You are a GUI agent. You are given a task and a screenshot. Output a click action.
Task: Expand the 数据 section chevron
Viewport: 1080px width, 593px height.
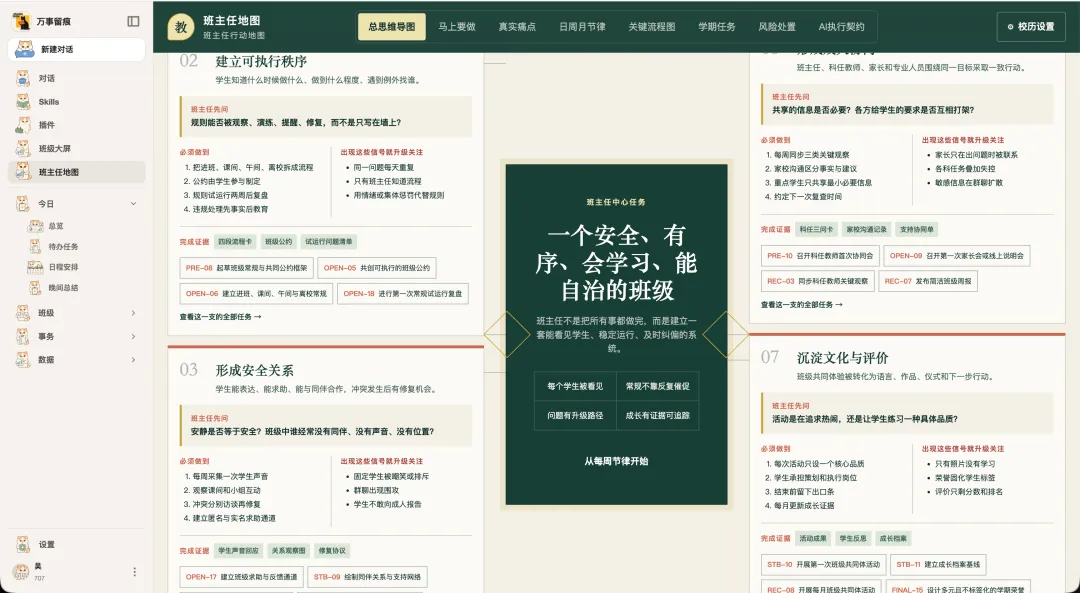point(134,360)
